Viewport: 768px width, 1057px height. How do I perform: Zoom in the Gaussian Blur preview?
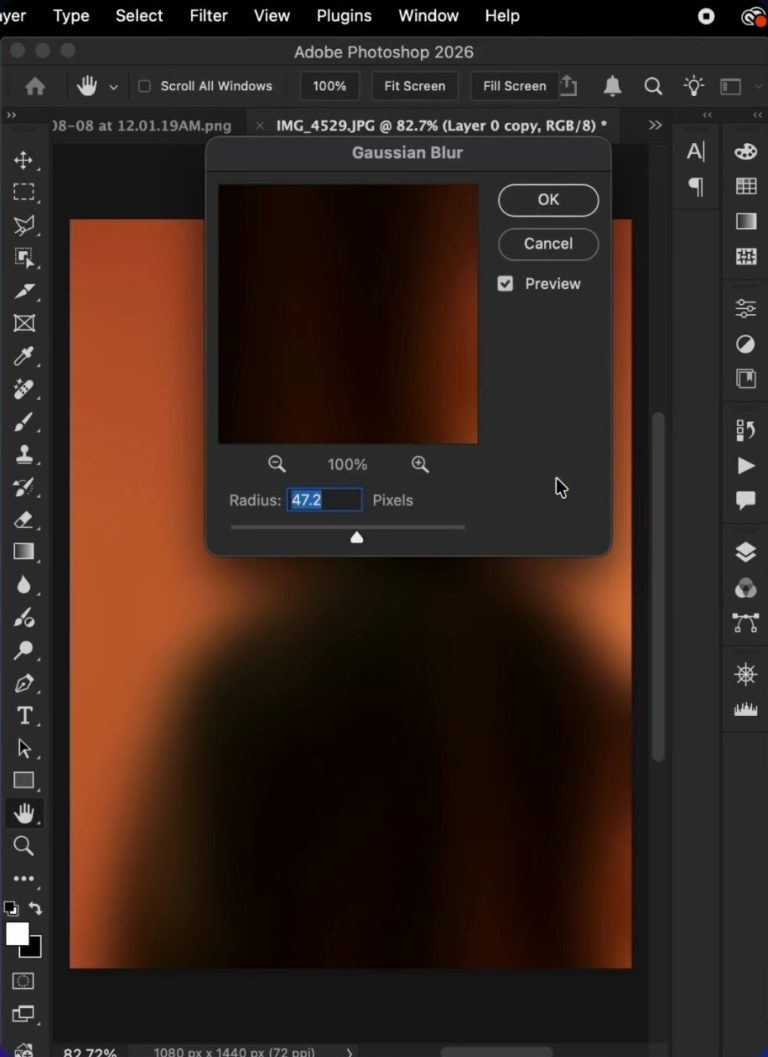pyautogui.click(x=419, y=464)
